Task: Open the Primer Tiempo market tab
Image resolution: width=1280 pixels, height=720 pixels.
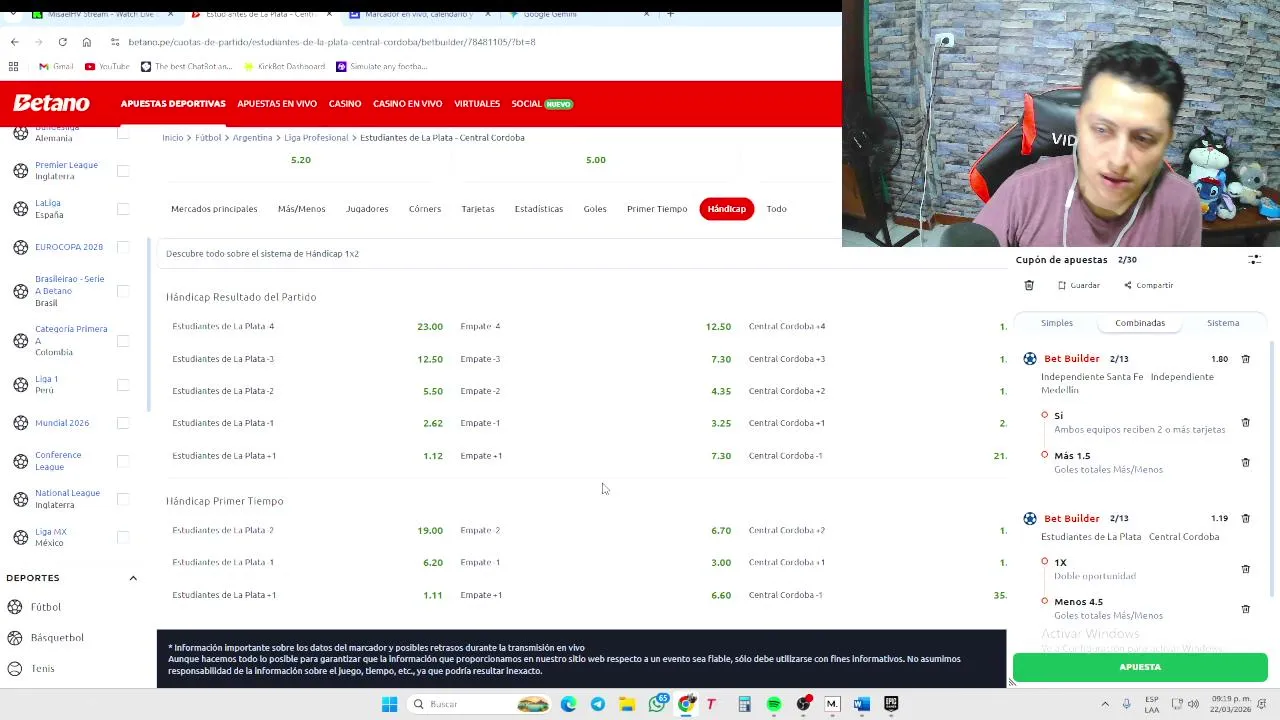Action: point(657,209)
